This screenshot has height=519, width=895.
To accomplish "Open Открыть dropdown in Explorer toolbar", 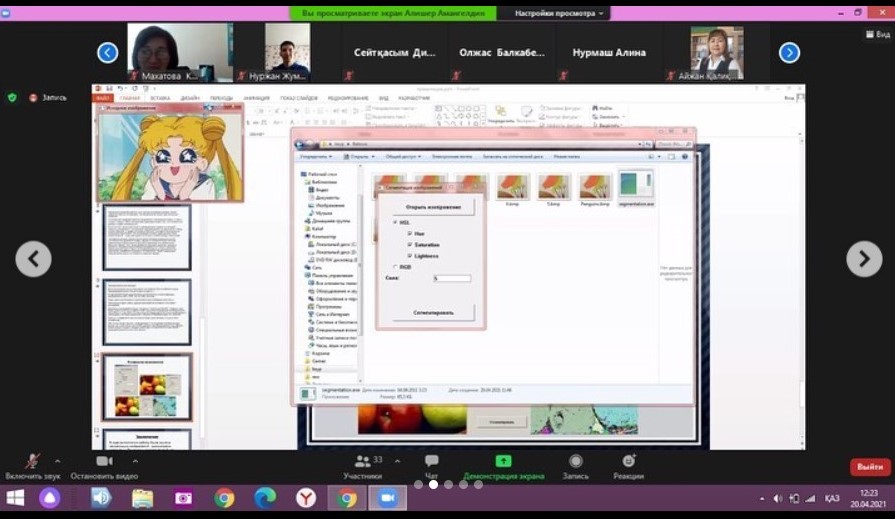I will click(x=359, y=156).
